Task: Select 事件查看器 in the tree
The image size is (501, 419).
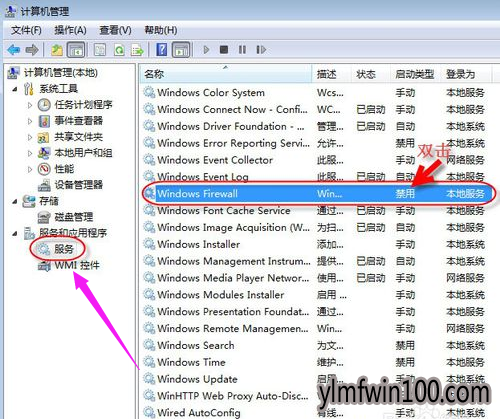Action: point(78,121)
